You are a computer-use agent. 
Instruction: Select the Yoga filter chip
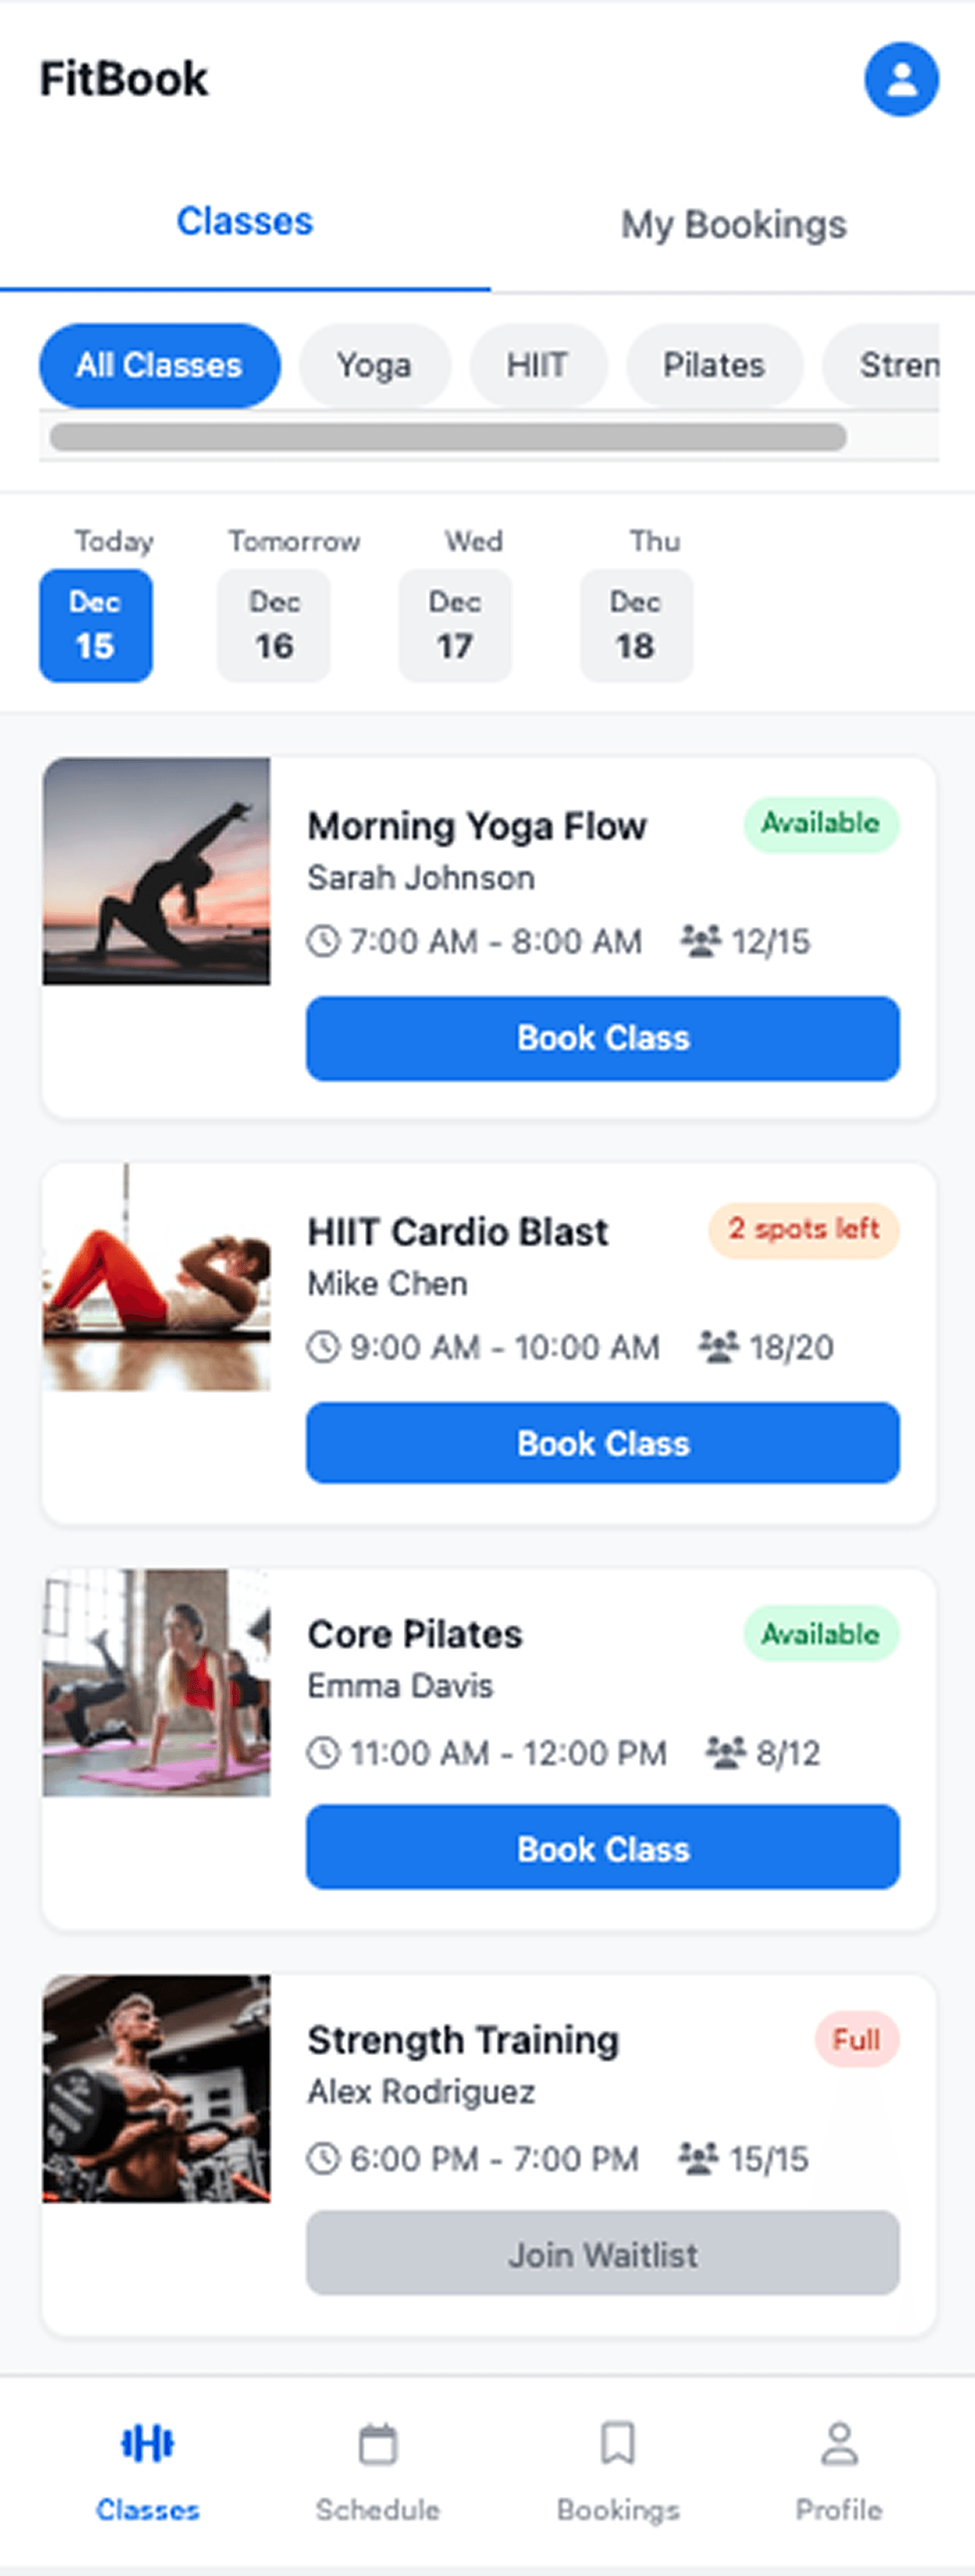pos(374,365)
